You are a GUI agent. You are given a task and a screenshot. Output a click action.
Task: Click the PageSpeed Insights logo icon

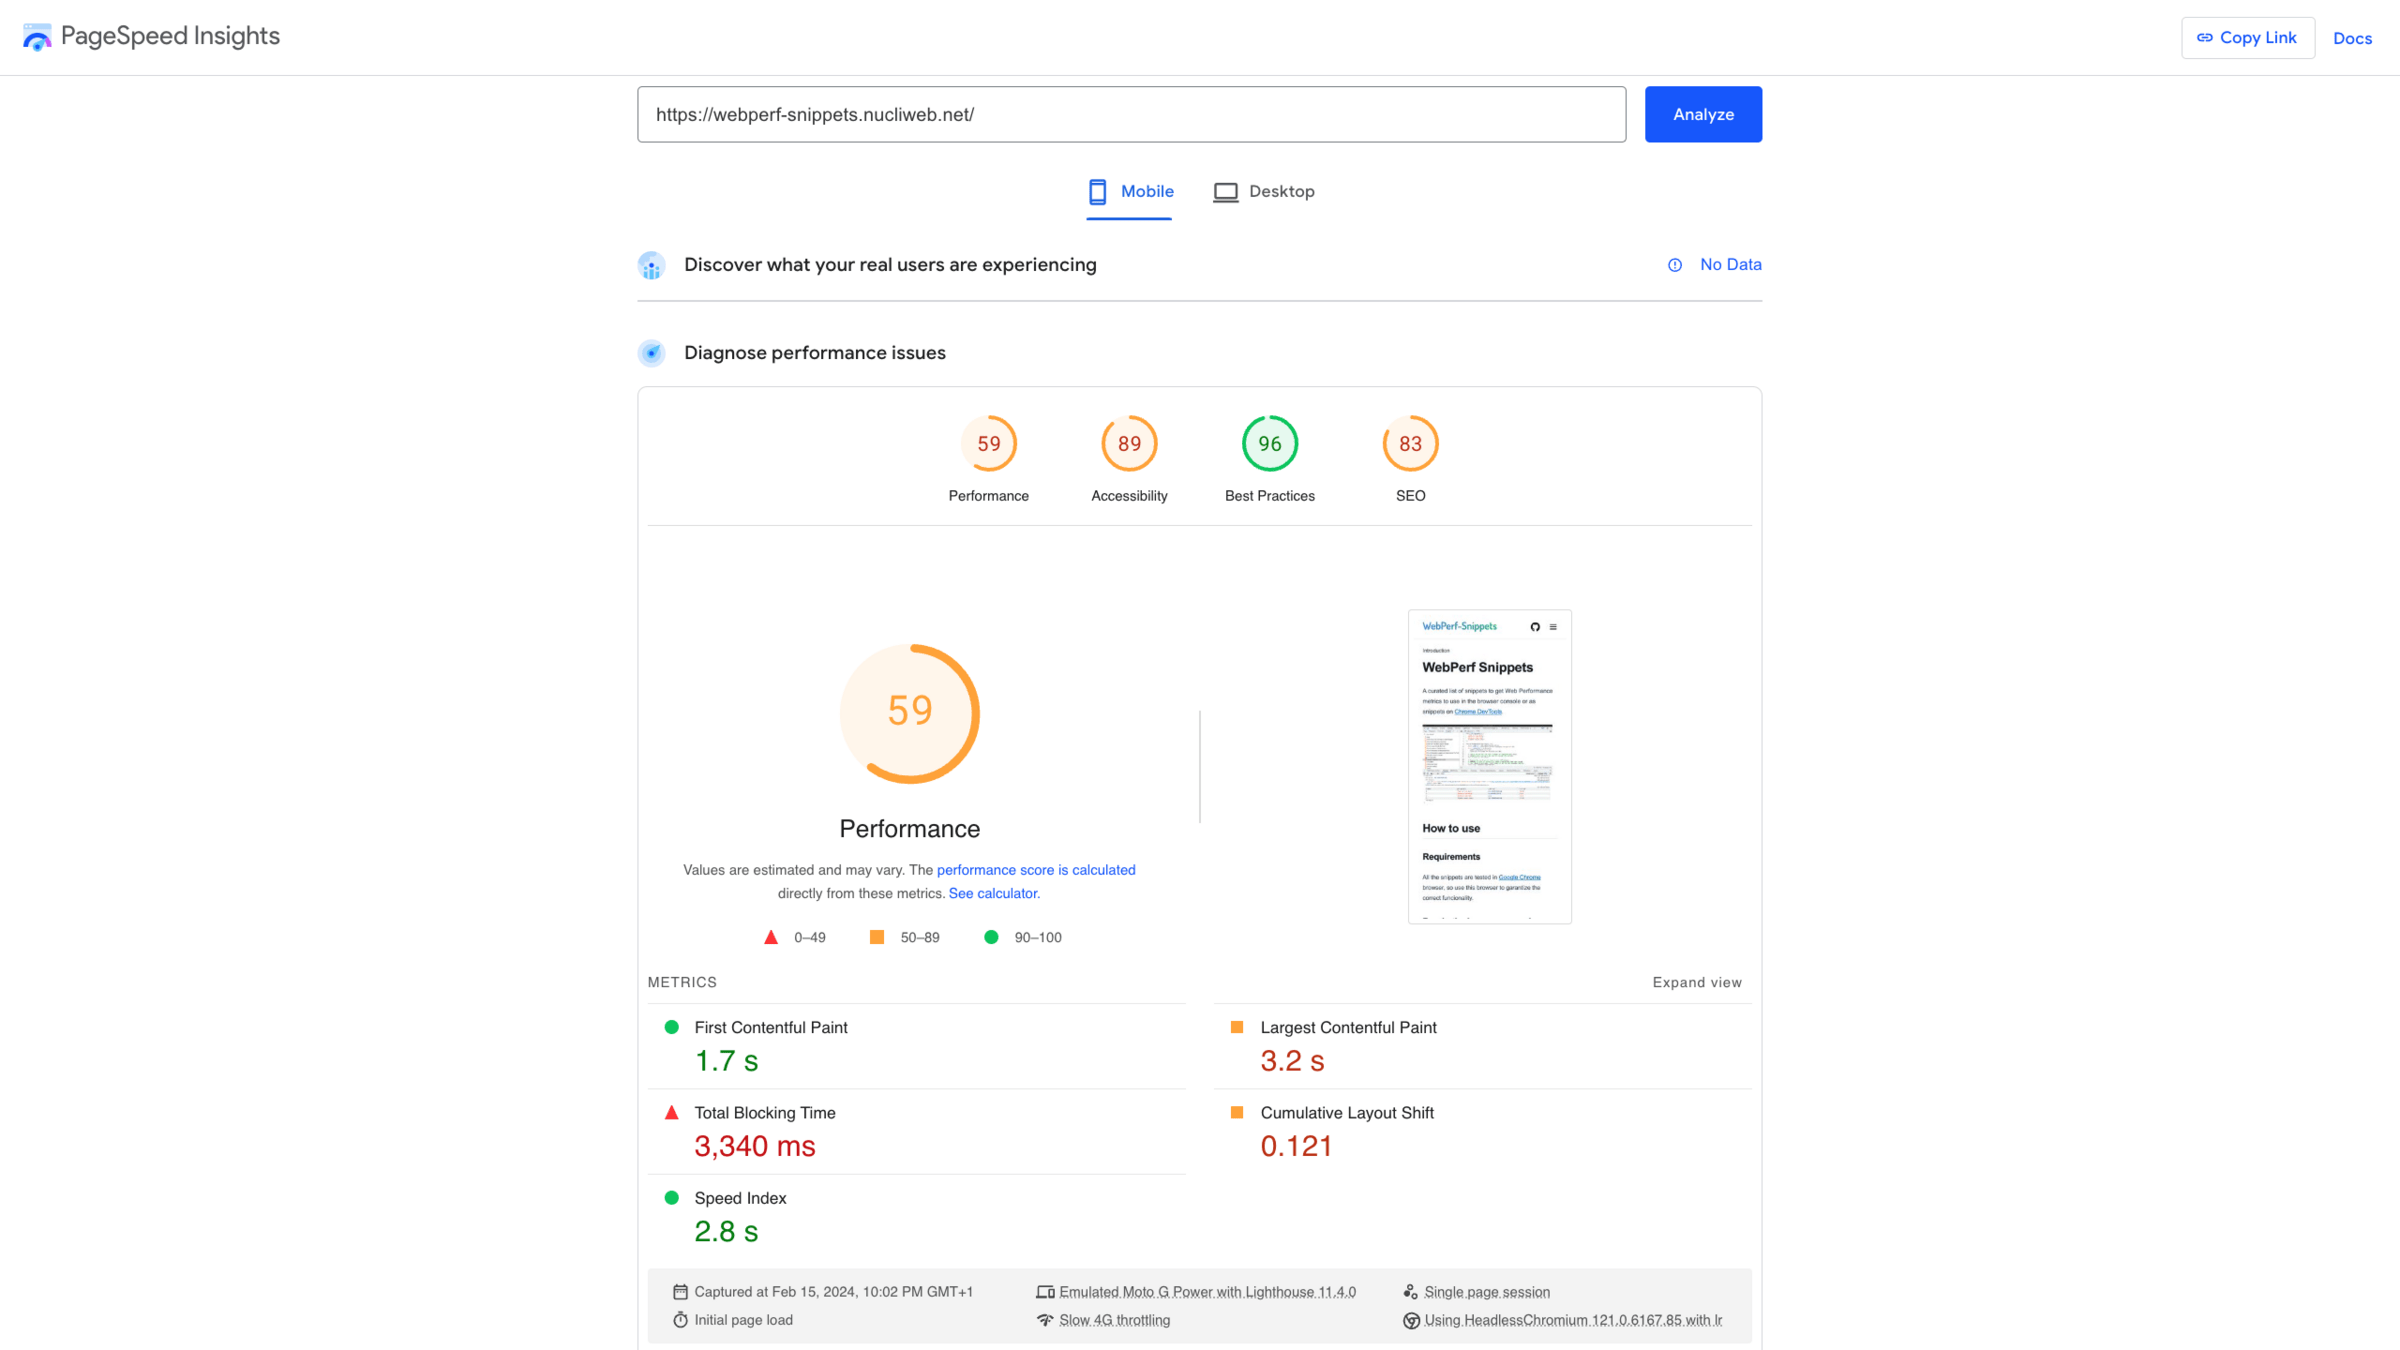click(x=37, y=37)
